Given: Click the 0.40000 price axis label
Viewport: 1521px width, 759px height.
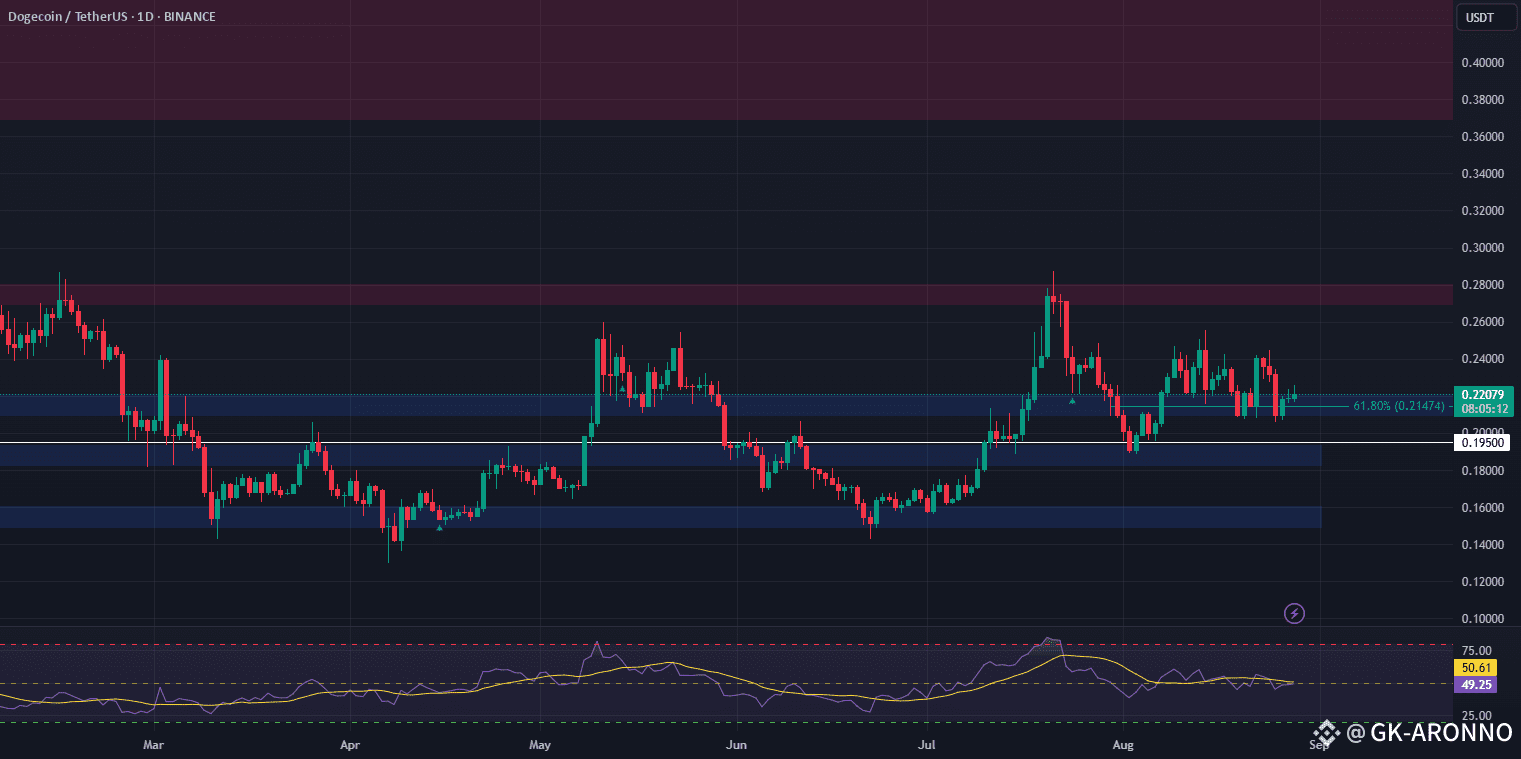Looking at the screenshot, I should (x=1482, y=63).
